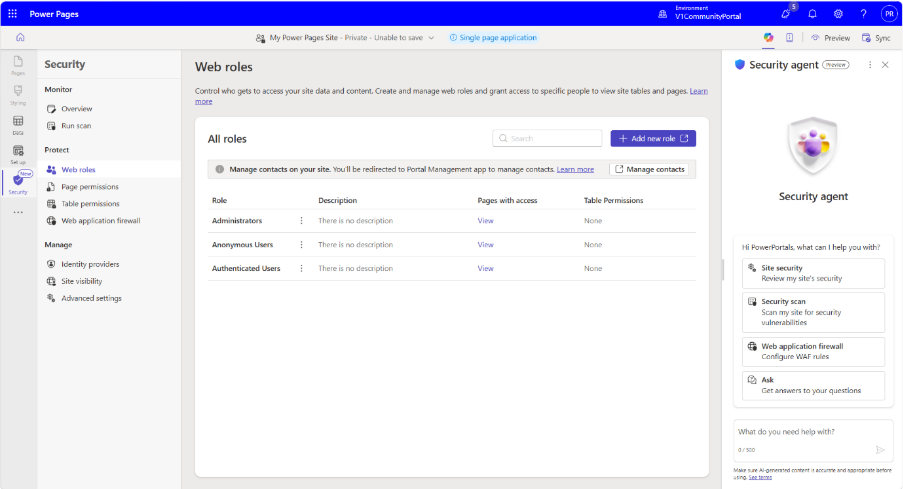Click the info icon in Manage contacts banner
Screen dimensions: 903x489
[x=219, y=169]
